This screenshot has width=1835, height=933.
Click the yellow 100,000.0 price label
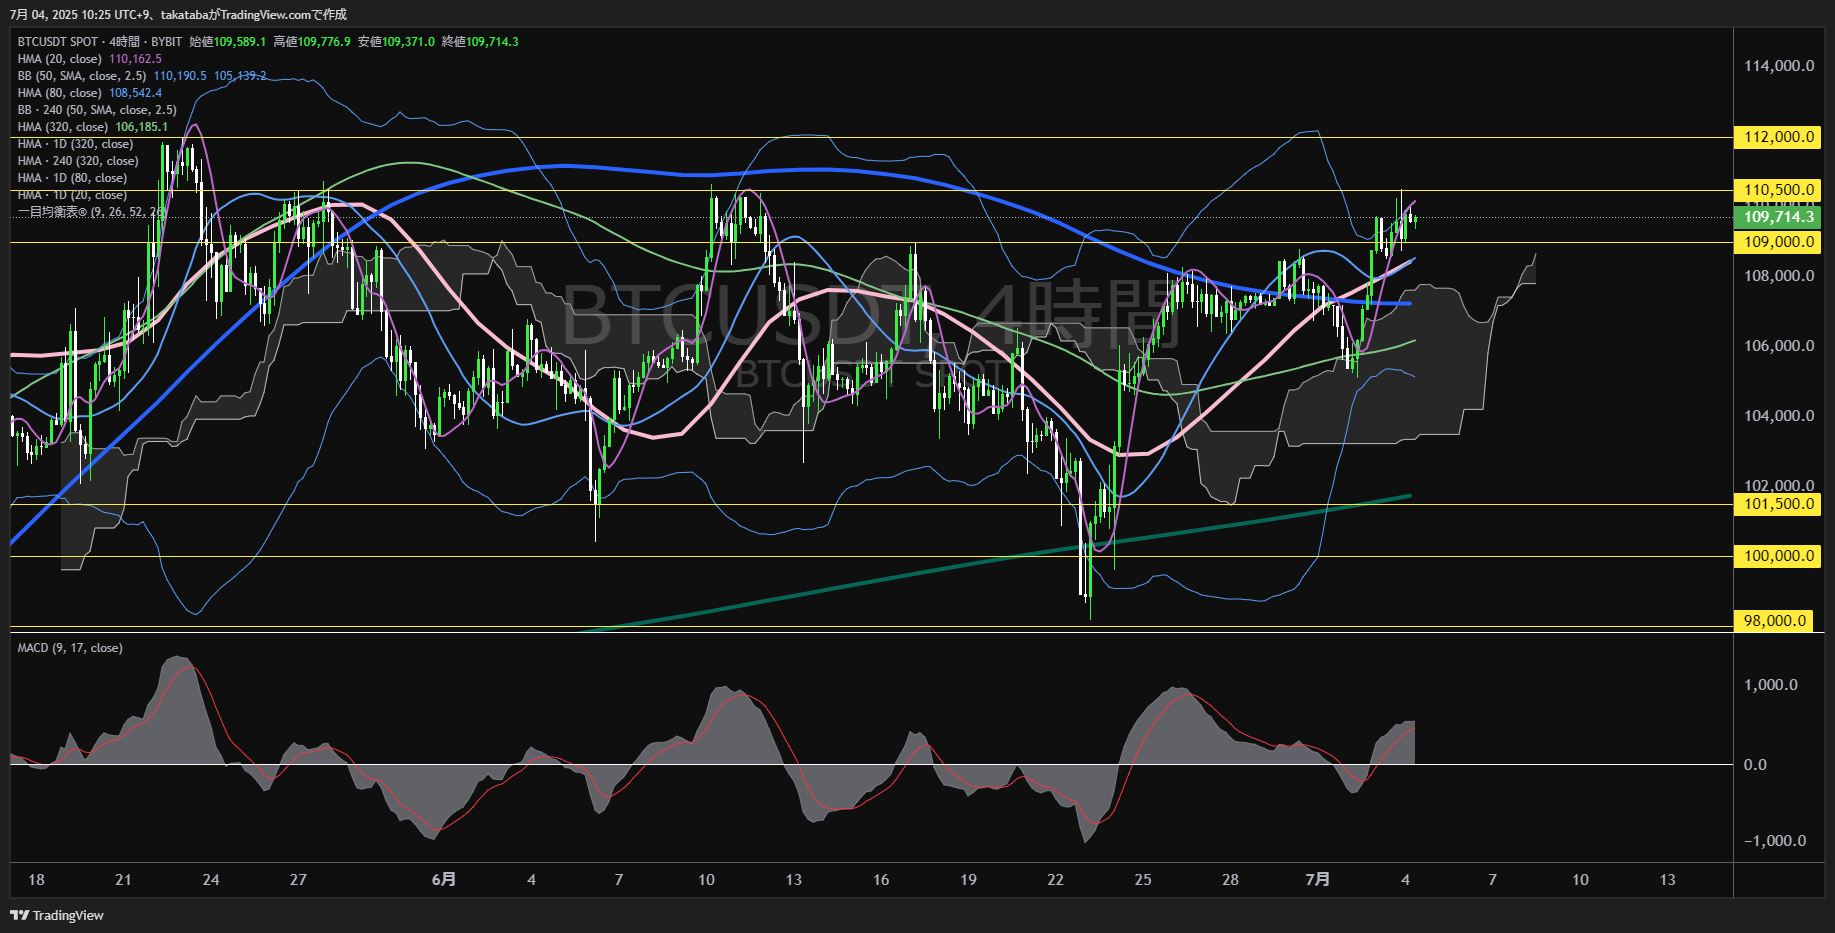point(1779,556)
